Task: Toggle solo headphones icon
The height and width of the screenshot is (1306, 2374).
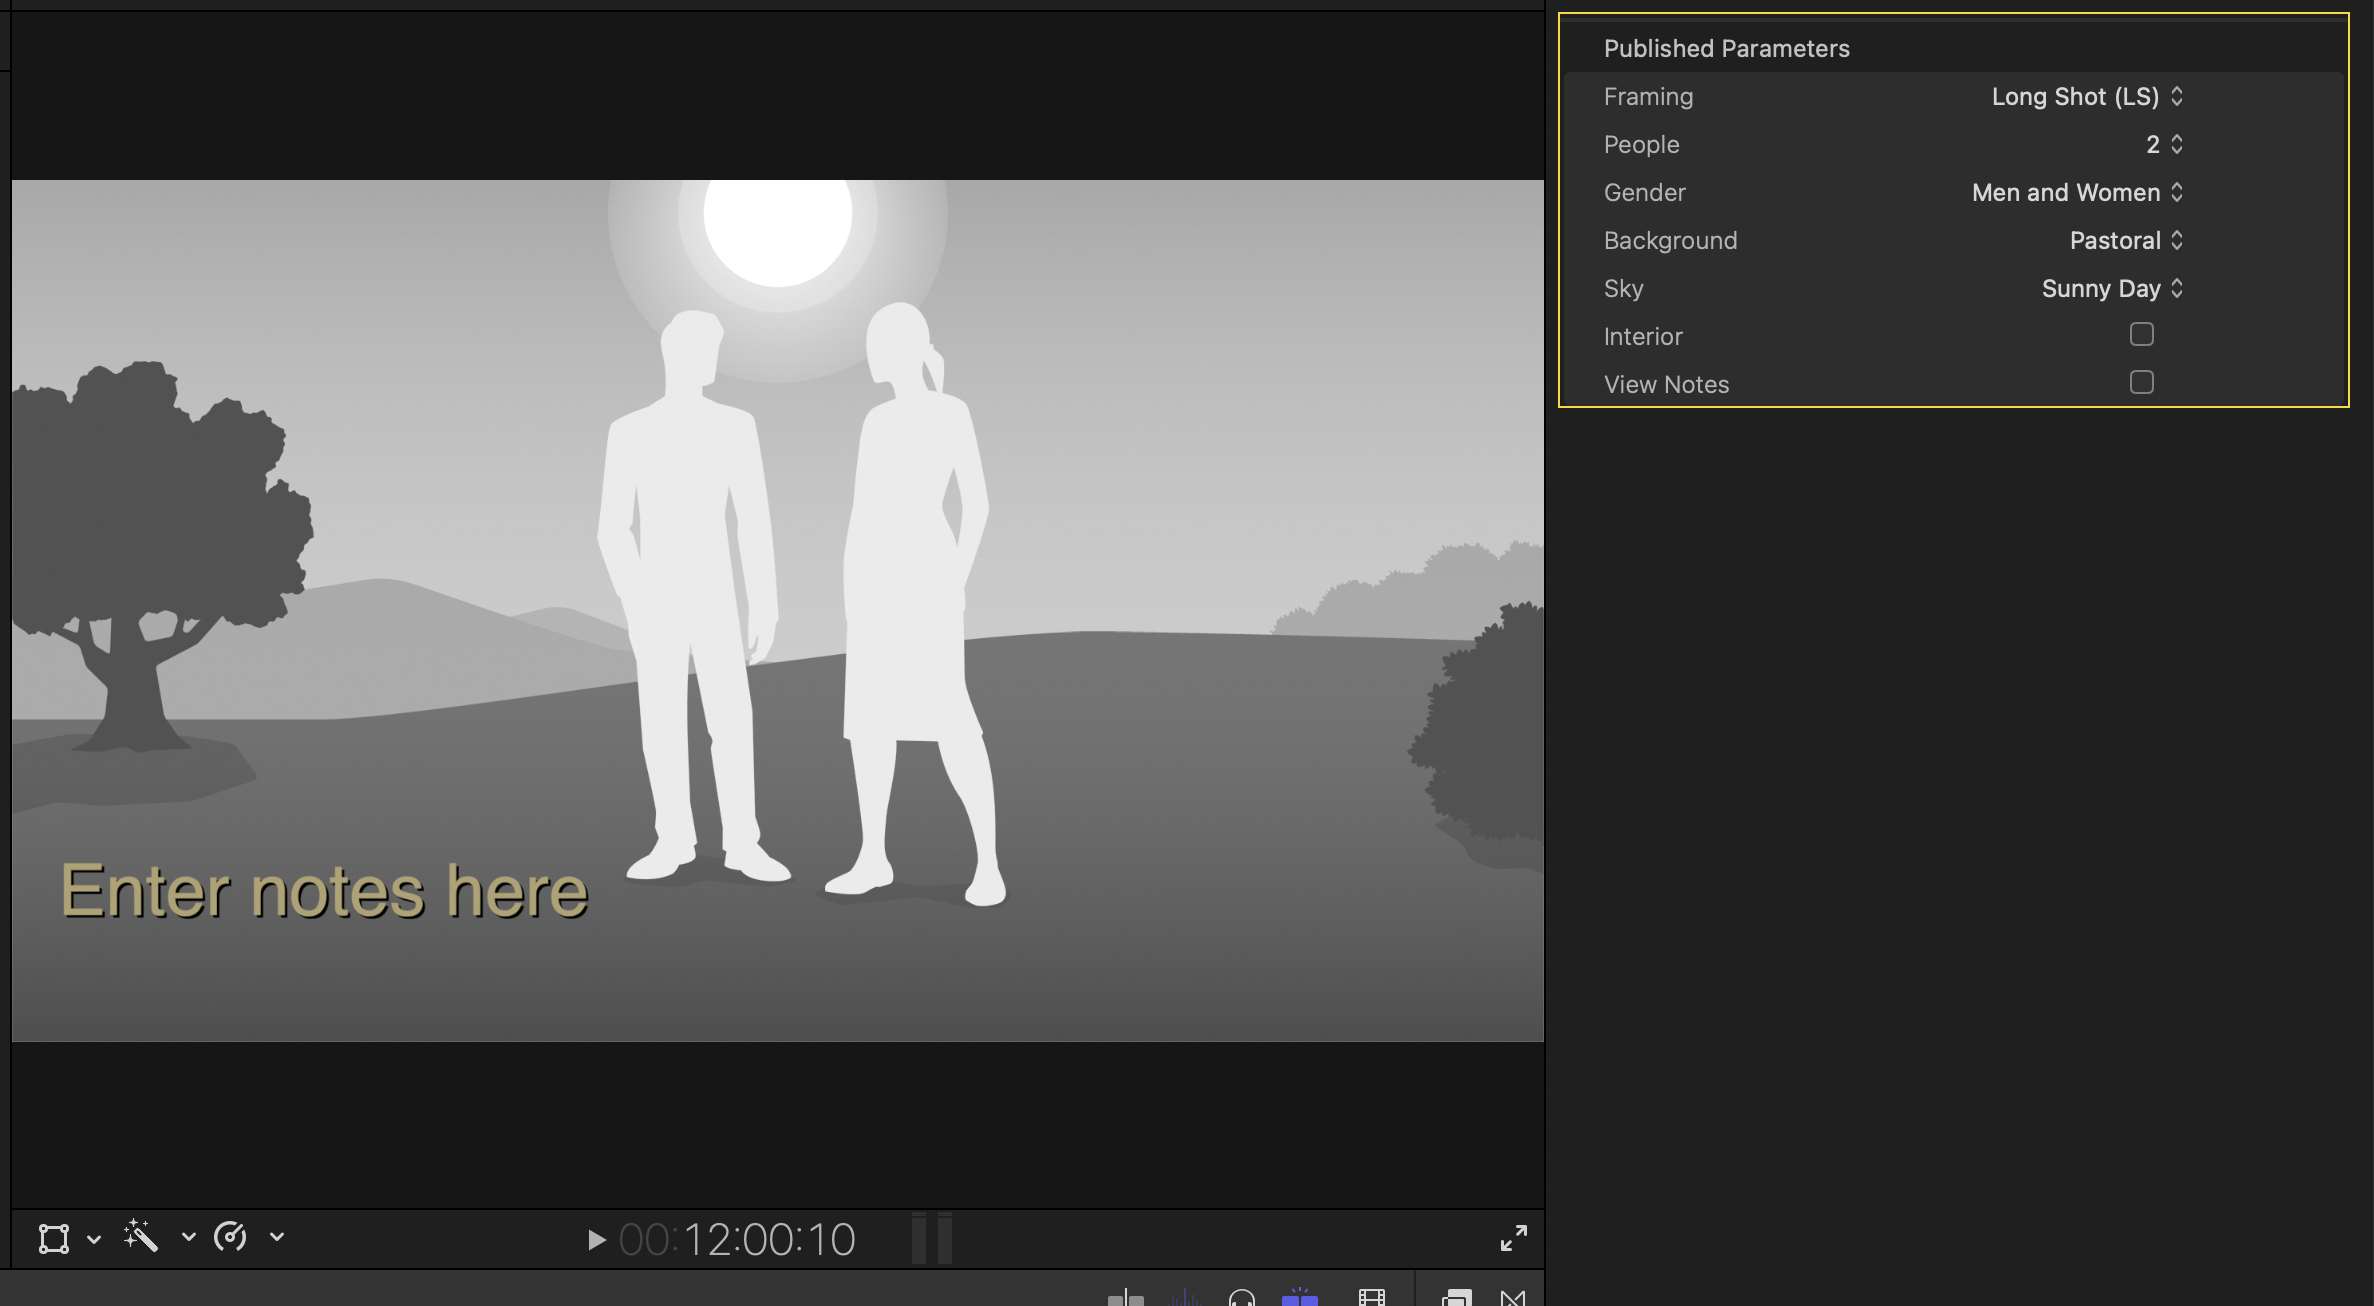Action: [x=1241, y=1298]
